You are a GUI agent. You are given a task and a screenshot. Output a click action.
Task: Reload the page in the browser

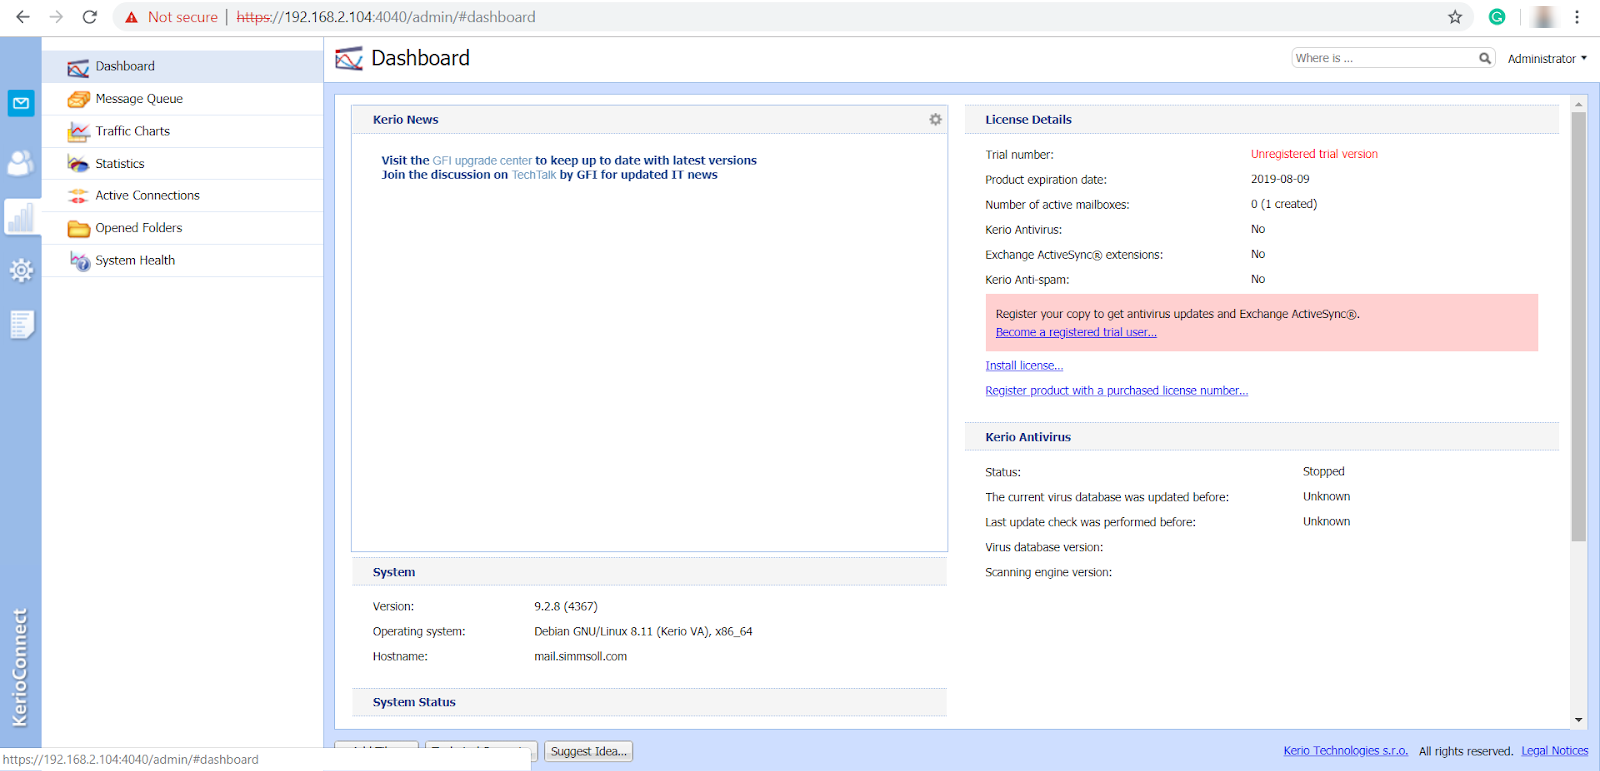pyautogui.click(x=90, y=17)
